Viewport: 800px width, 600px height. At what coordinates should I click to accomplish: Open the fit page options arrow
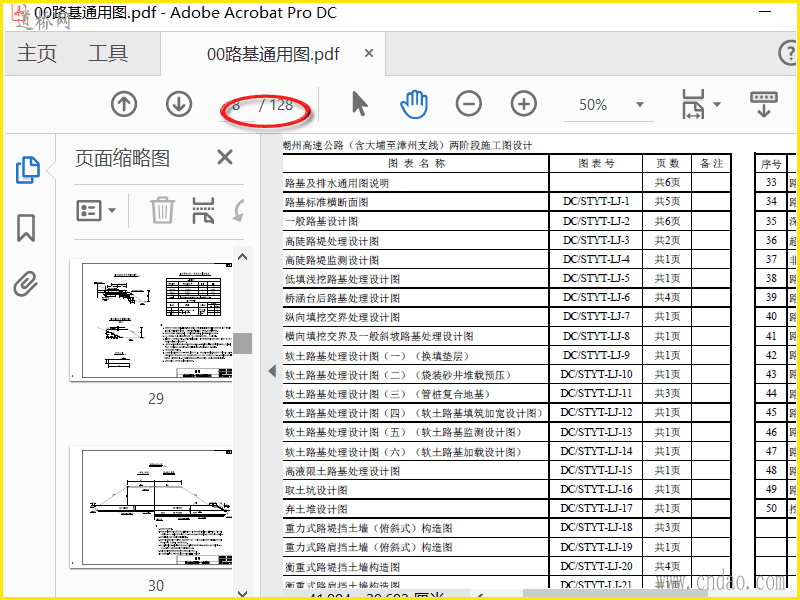[717, 105]
